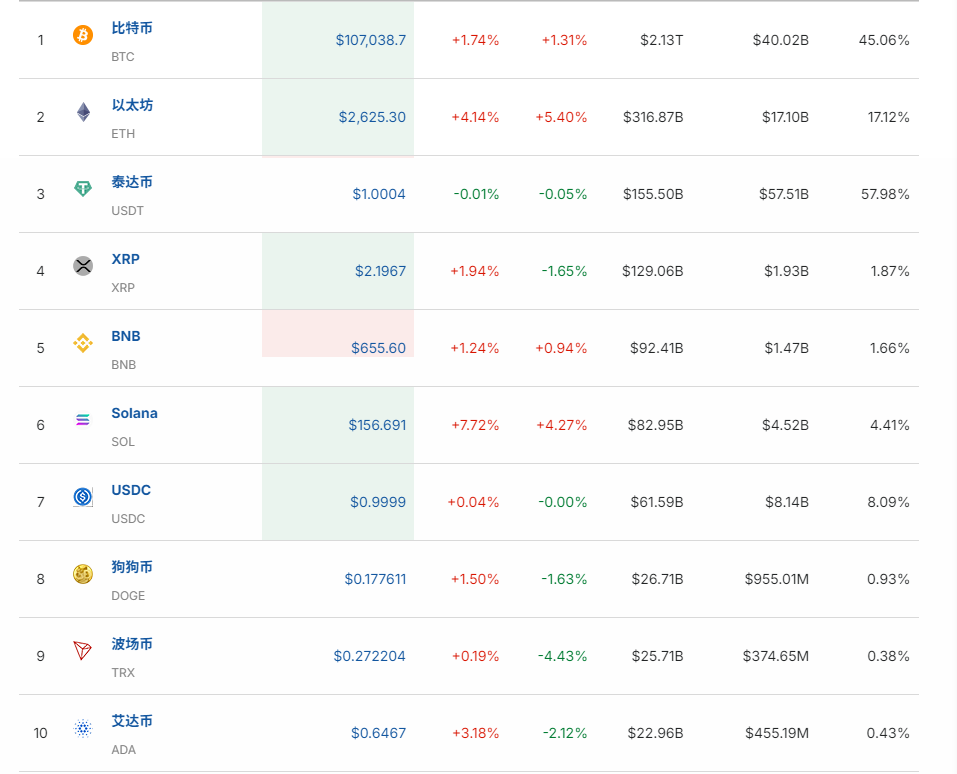Click the Dogecoin icon
This screenshot has height=774, width=957.
pyautogui.click(x=83, y=574)
